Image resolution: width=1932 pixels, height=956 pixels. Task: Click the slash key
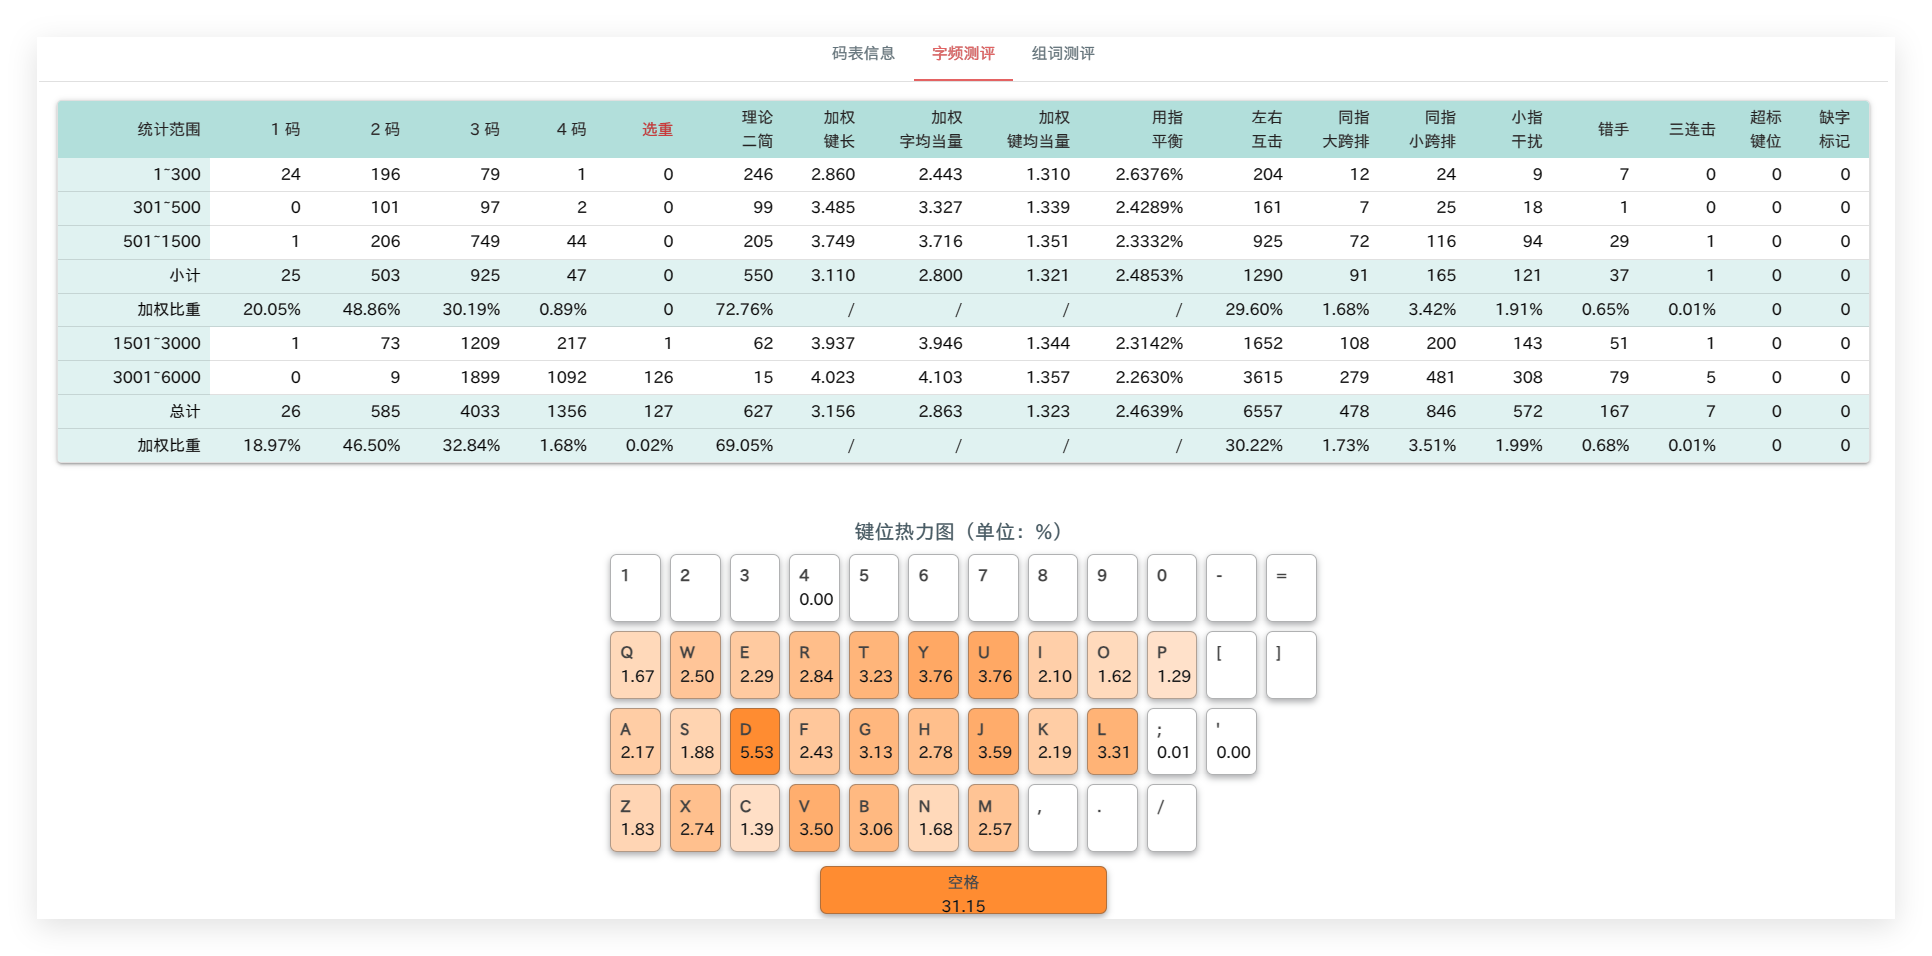(1172, 818)
